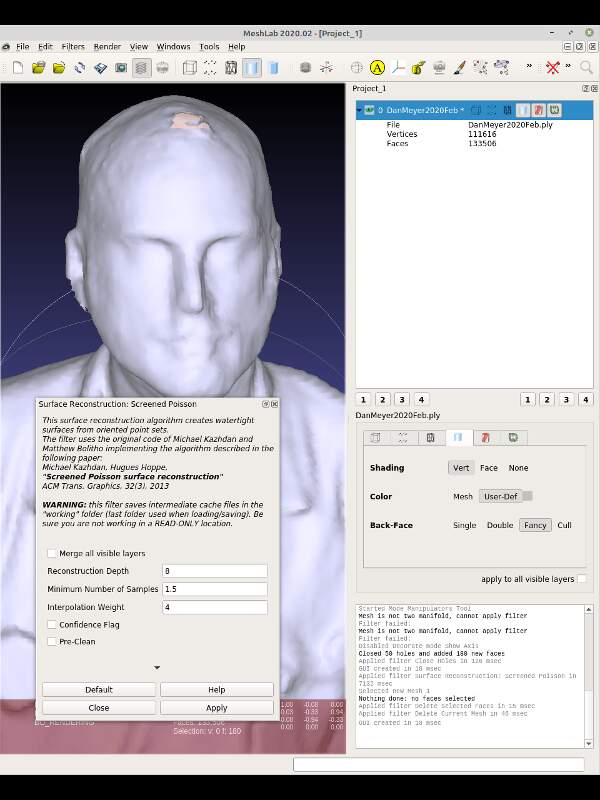Screen dimensions: 600x800
Task: Choose Single back-face mode
Action: click(464, 525)
